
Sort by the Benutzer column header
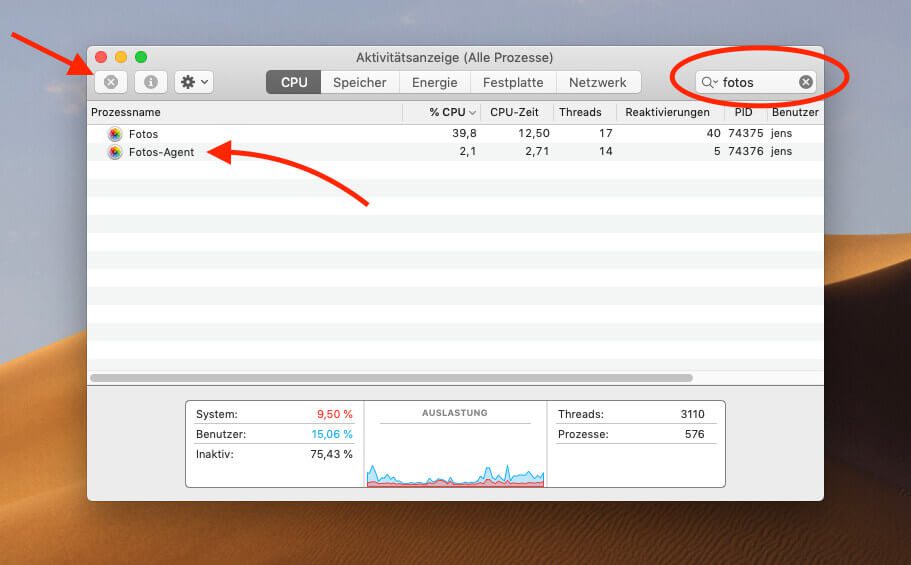795,112
